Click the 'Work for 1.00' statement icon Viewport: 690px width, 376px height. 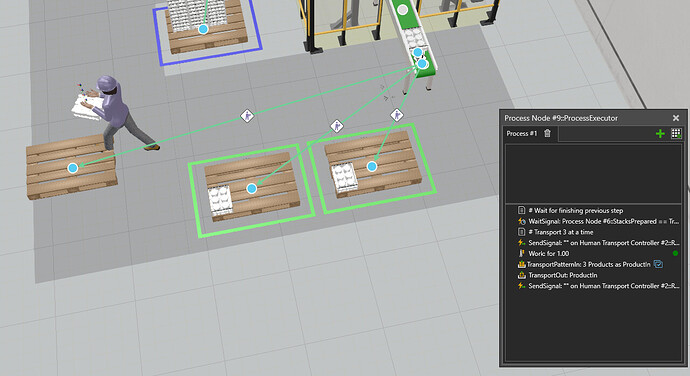tap(521, 254)
